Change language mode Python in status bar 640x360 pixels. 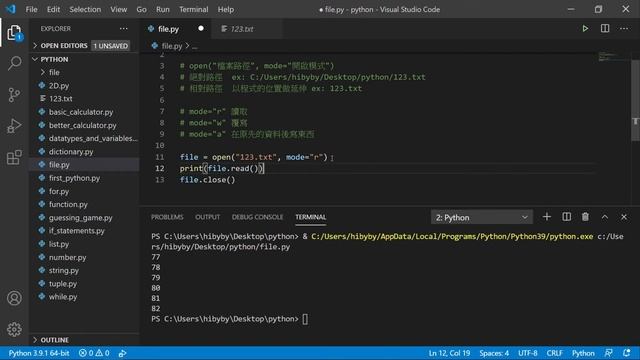pos(583,353)
